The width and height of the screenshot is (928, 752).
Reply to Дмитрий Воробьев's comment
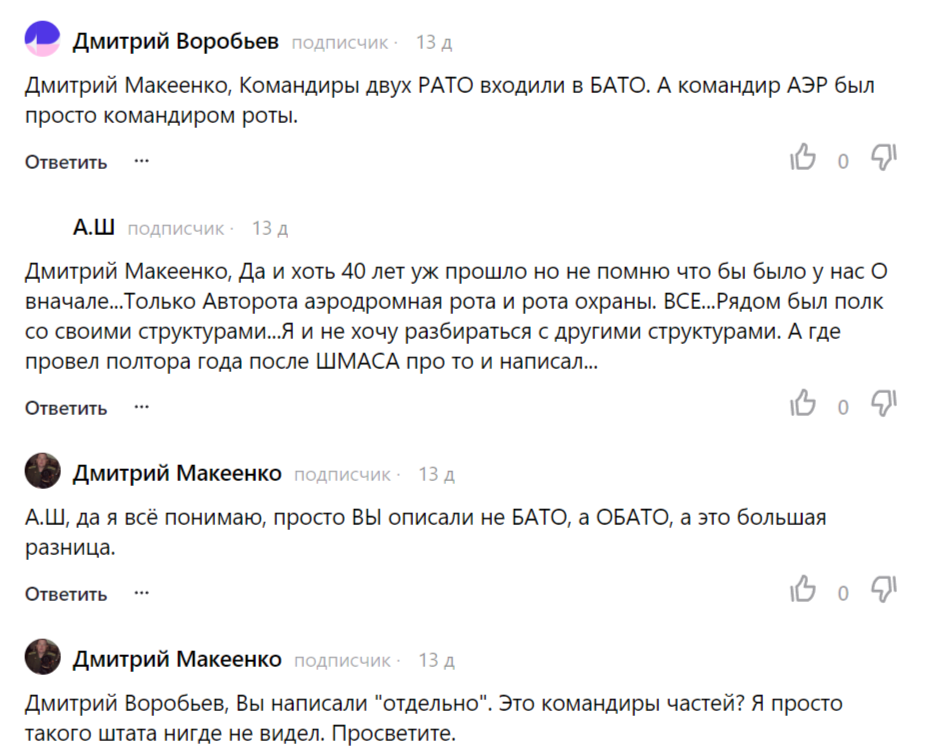click(x=64, y=161)
